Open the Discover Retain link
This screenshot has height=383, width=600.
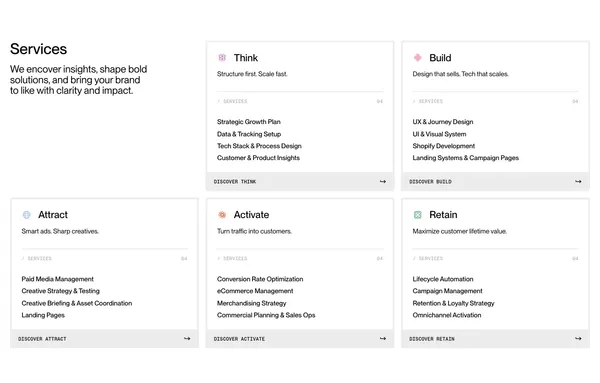496,339
